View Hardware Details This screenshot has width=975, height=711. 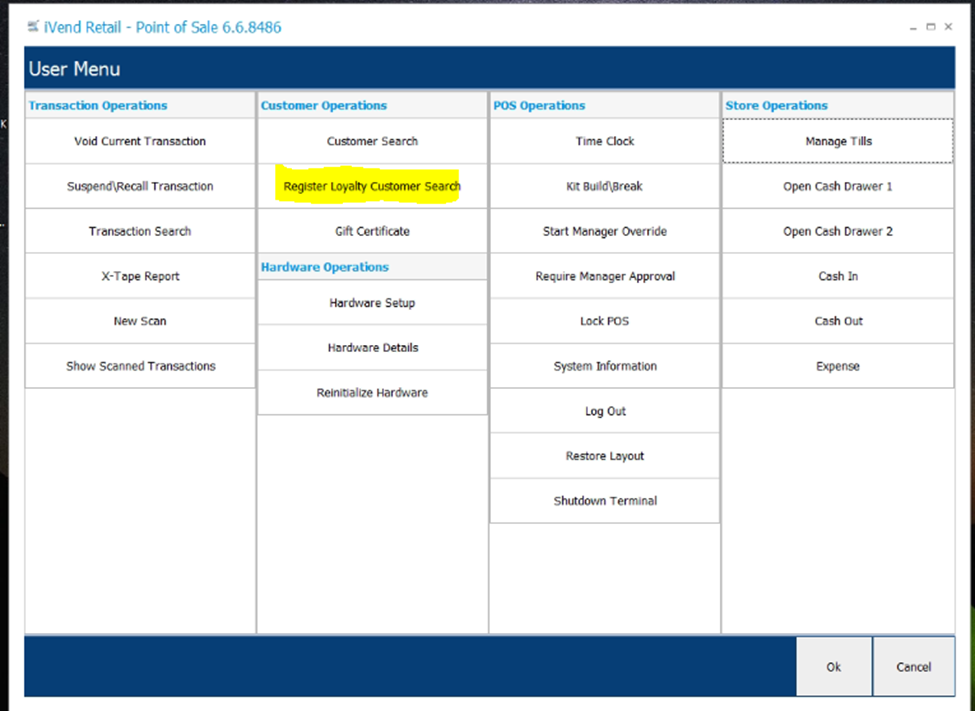372,347
